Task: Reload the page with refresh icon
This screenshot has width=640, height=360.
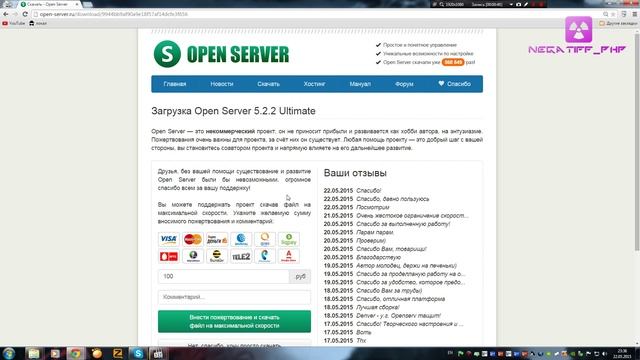Action: click(25, 14)
